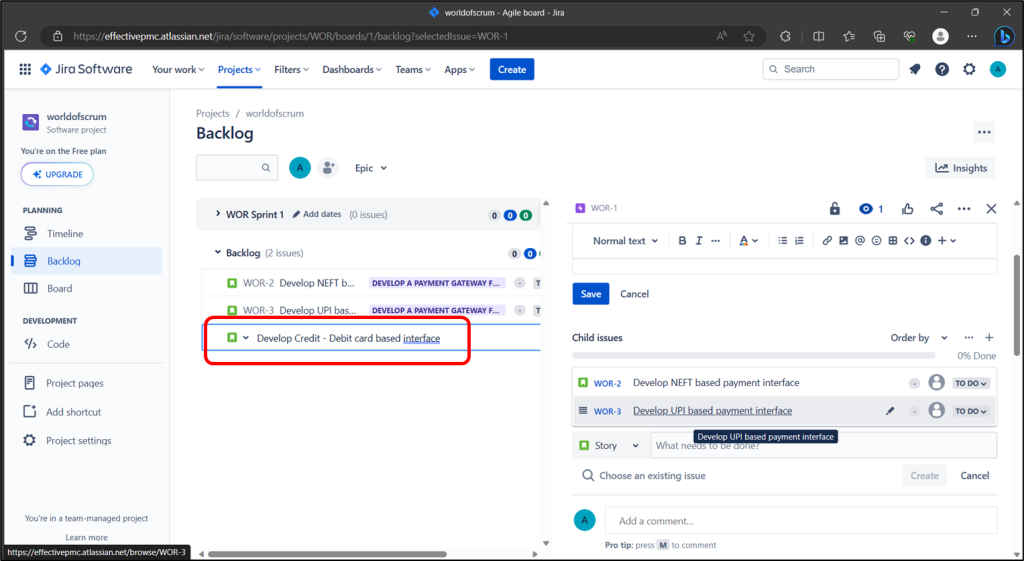
Task: Click the issue panel vertical scrollbar
Action: (1016, 305)
